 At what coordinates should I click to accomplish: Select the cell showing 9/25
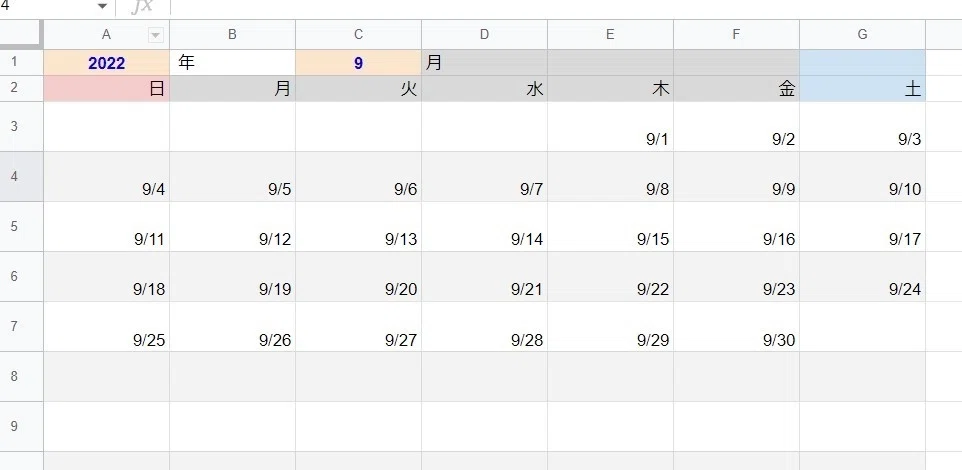(107, 326)
